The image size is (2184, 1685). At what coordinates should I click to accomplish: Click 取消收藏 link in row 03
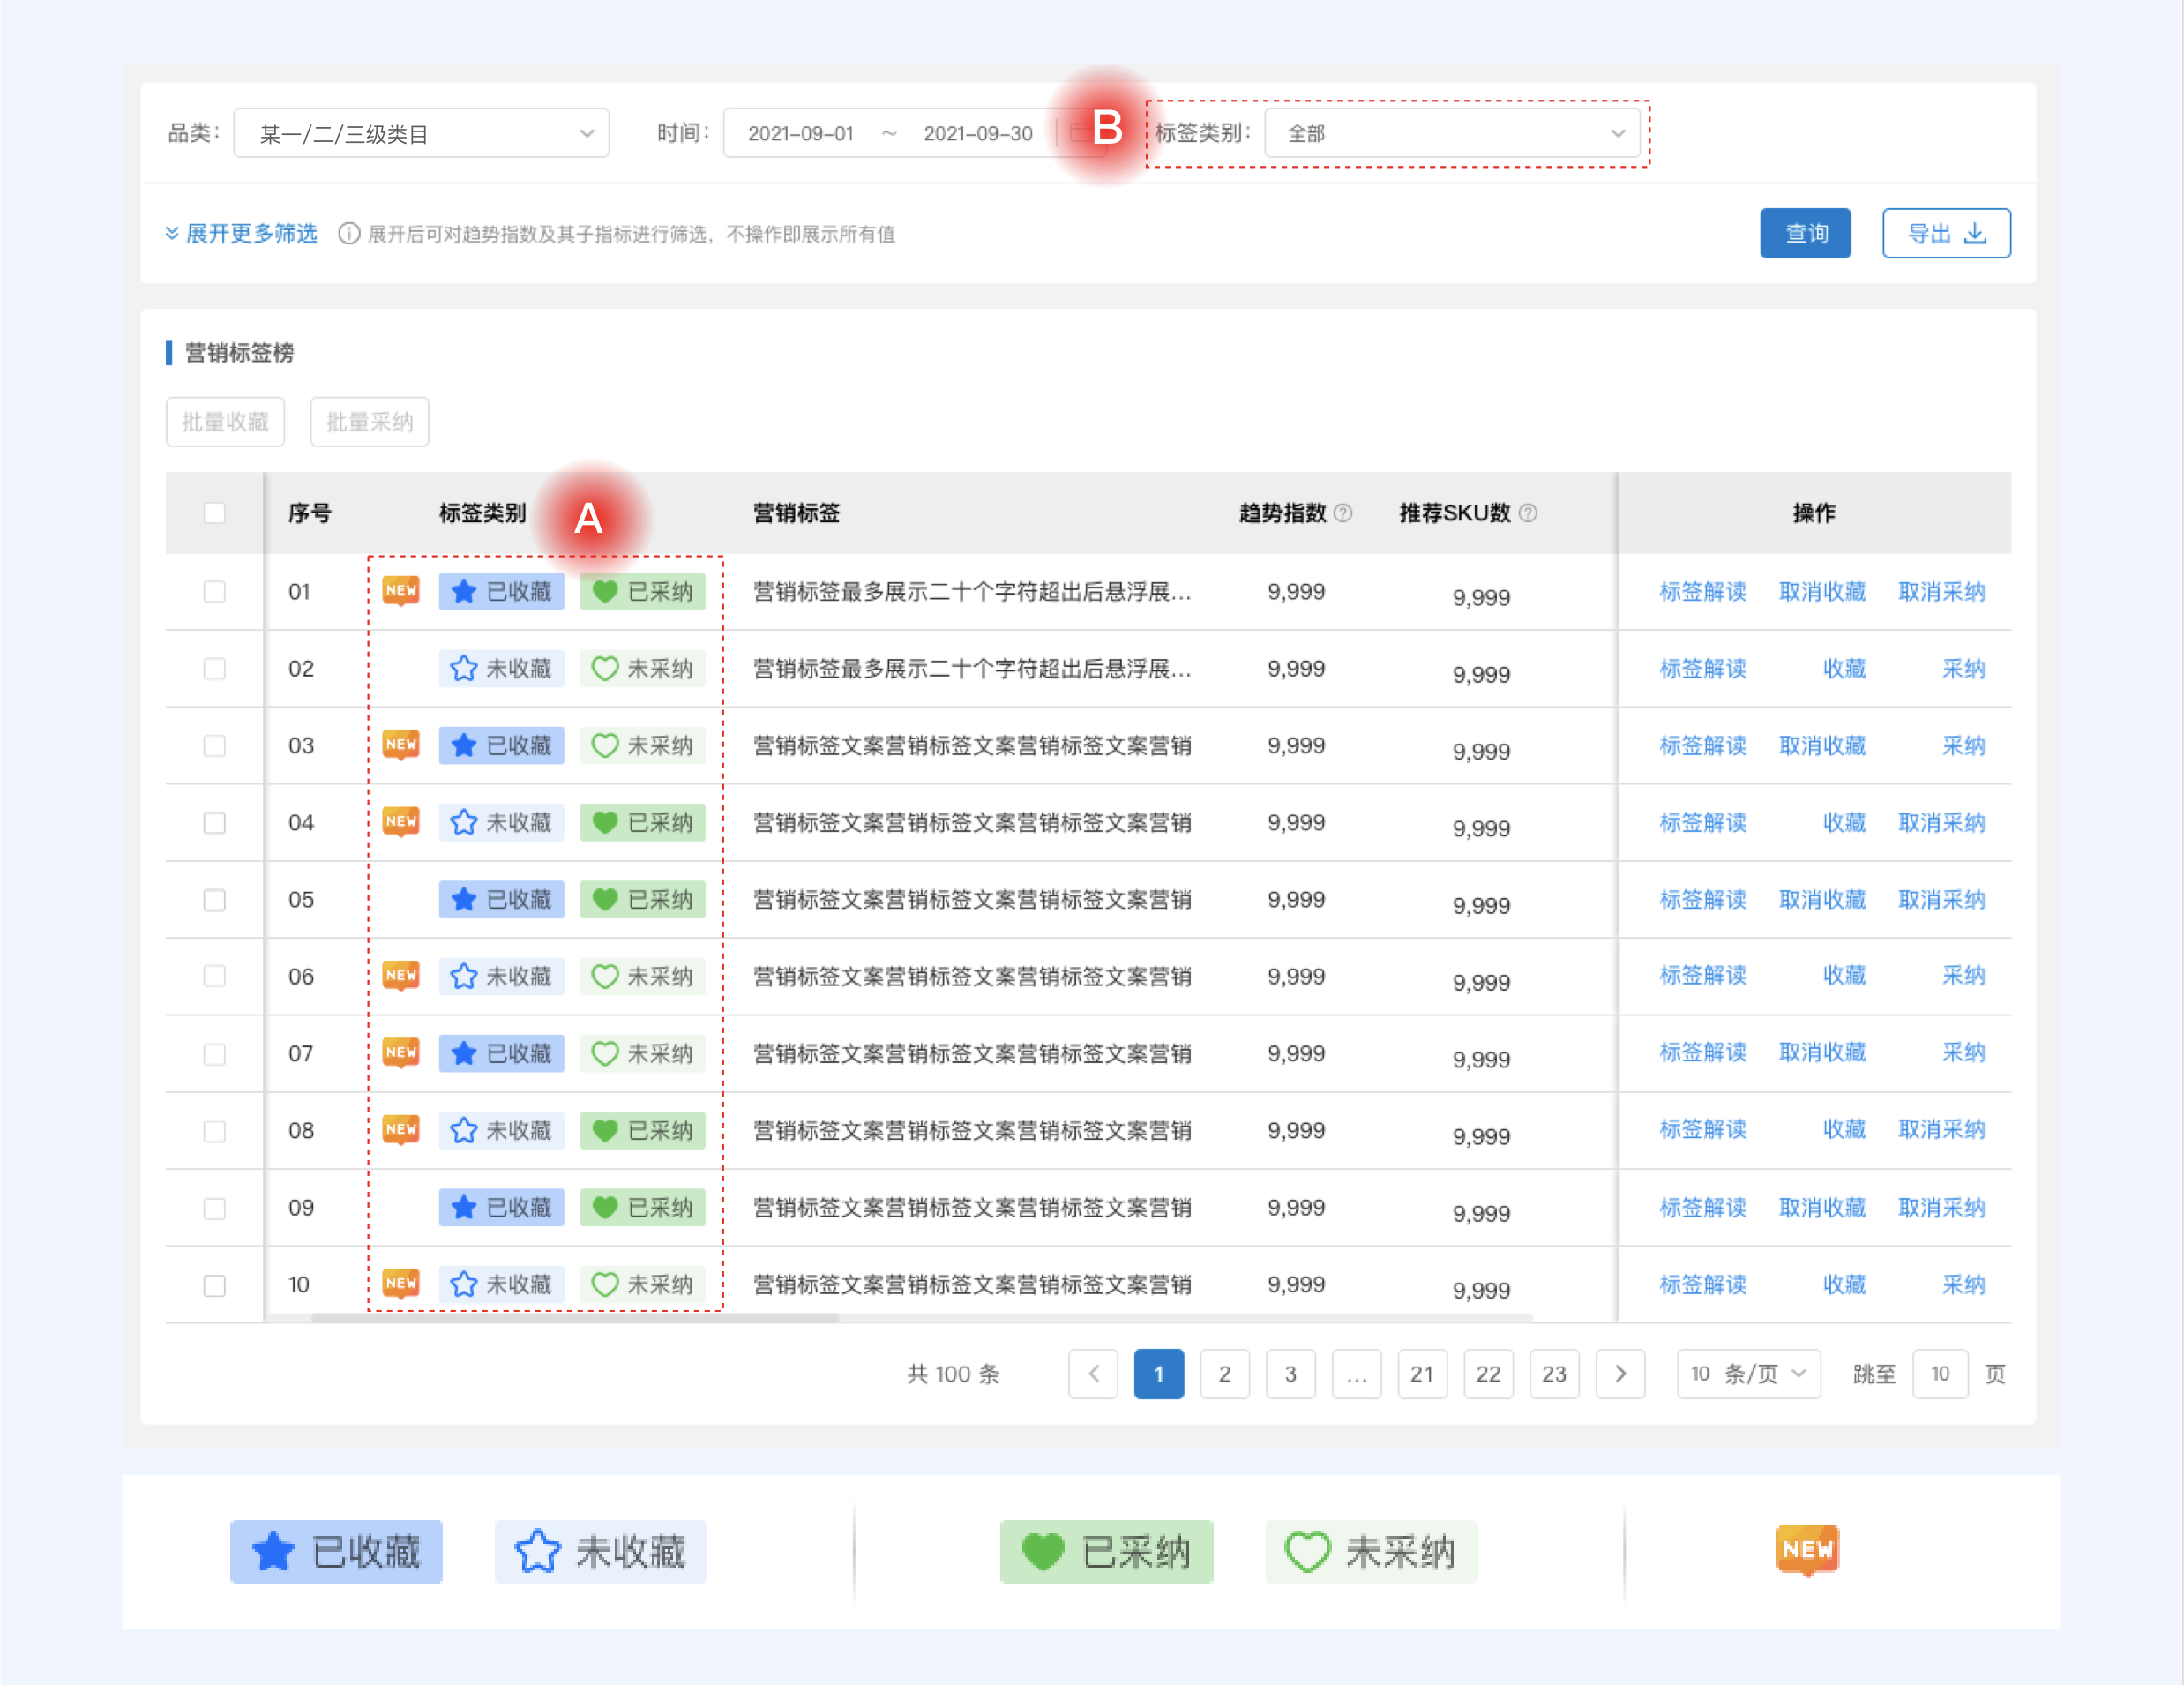pyautogui.click(x=1822, y=745)
